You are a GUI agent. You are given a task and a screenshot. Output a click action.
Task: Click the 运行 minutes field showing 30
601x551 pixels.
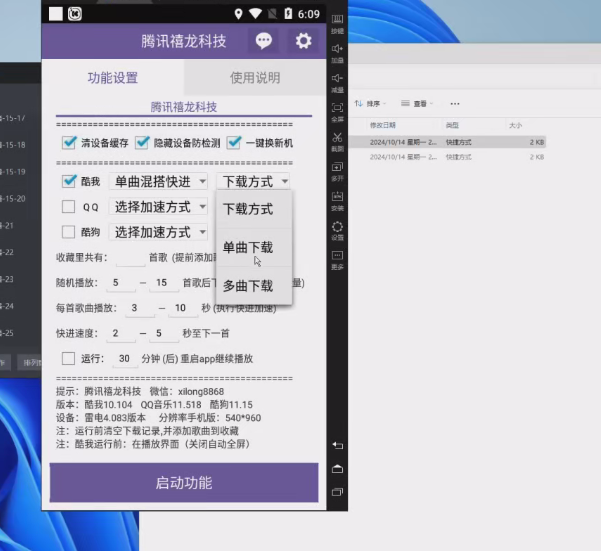coord(125,359)
